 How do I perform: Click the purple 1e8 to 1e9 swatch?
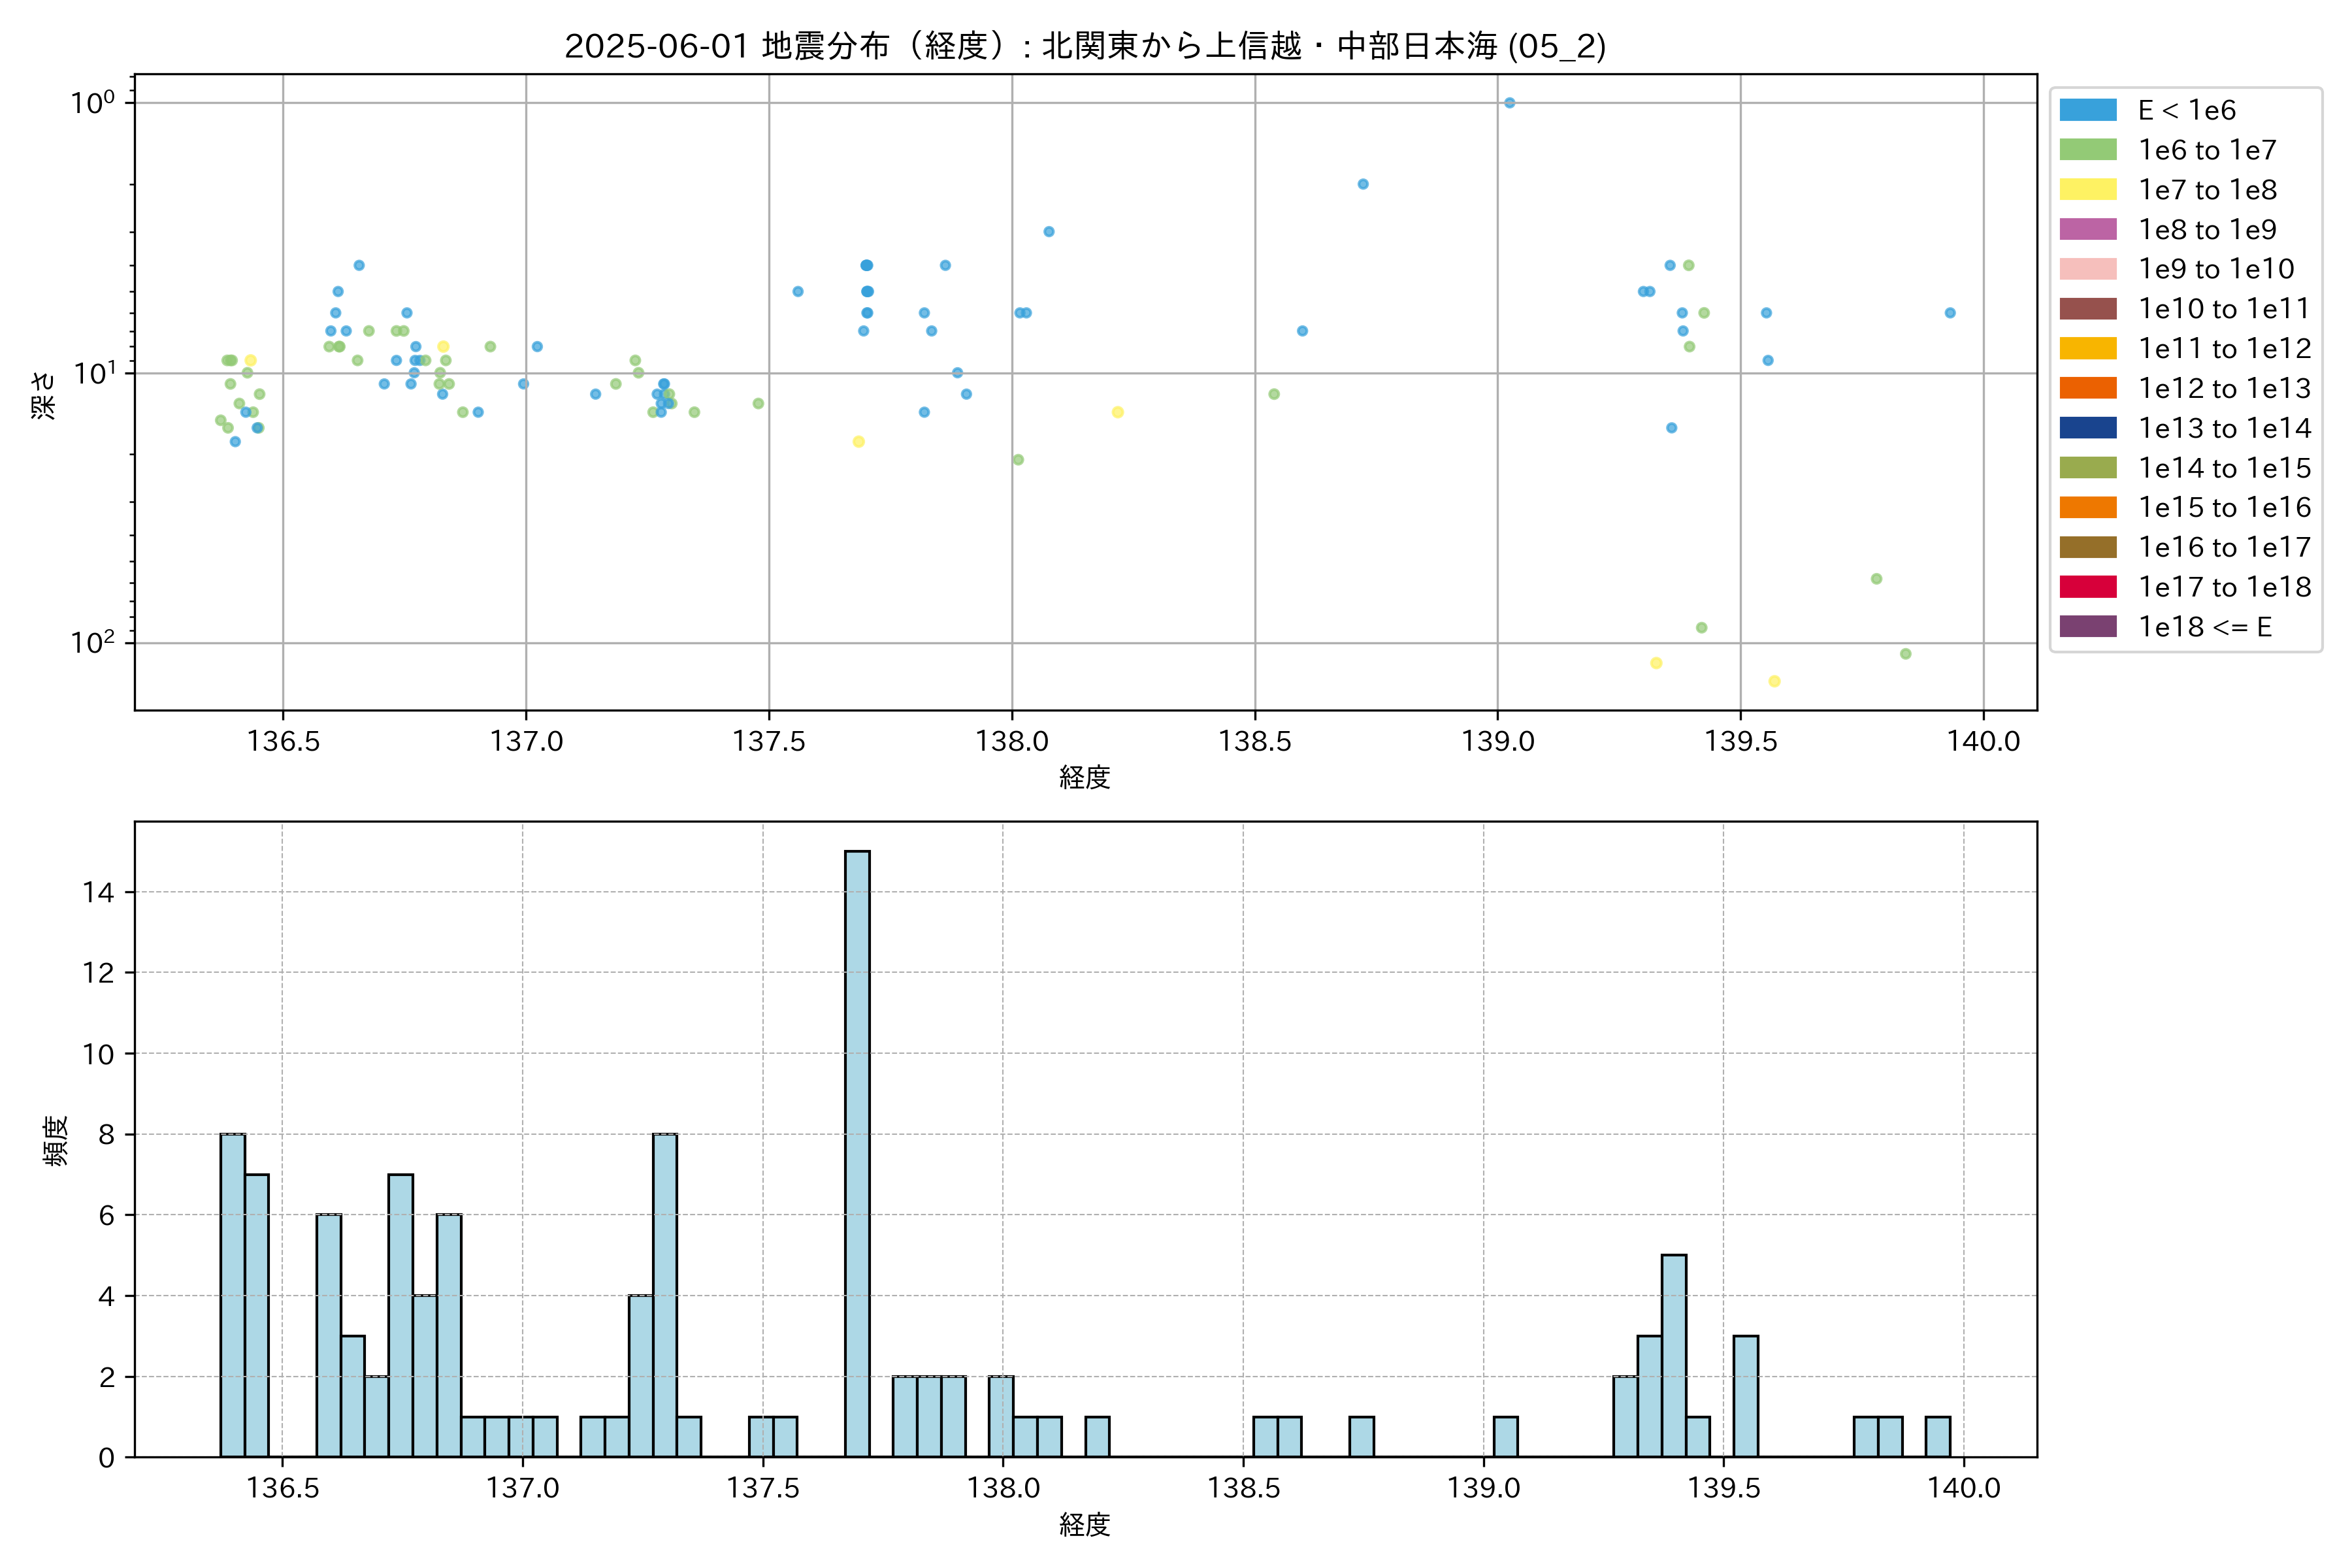click(x=2088, y=229)
